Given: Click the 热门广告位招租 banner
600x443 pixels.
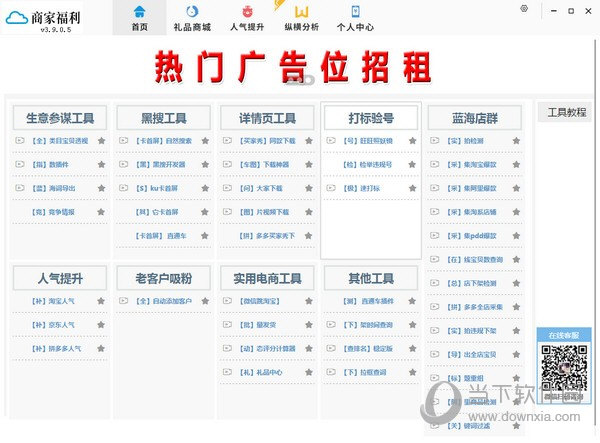Looking at the screenshot, I should pos(293,67).
